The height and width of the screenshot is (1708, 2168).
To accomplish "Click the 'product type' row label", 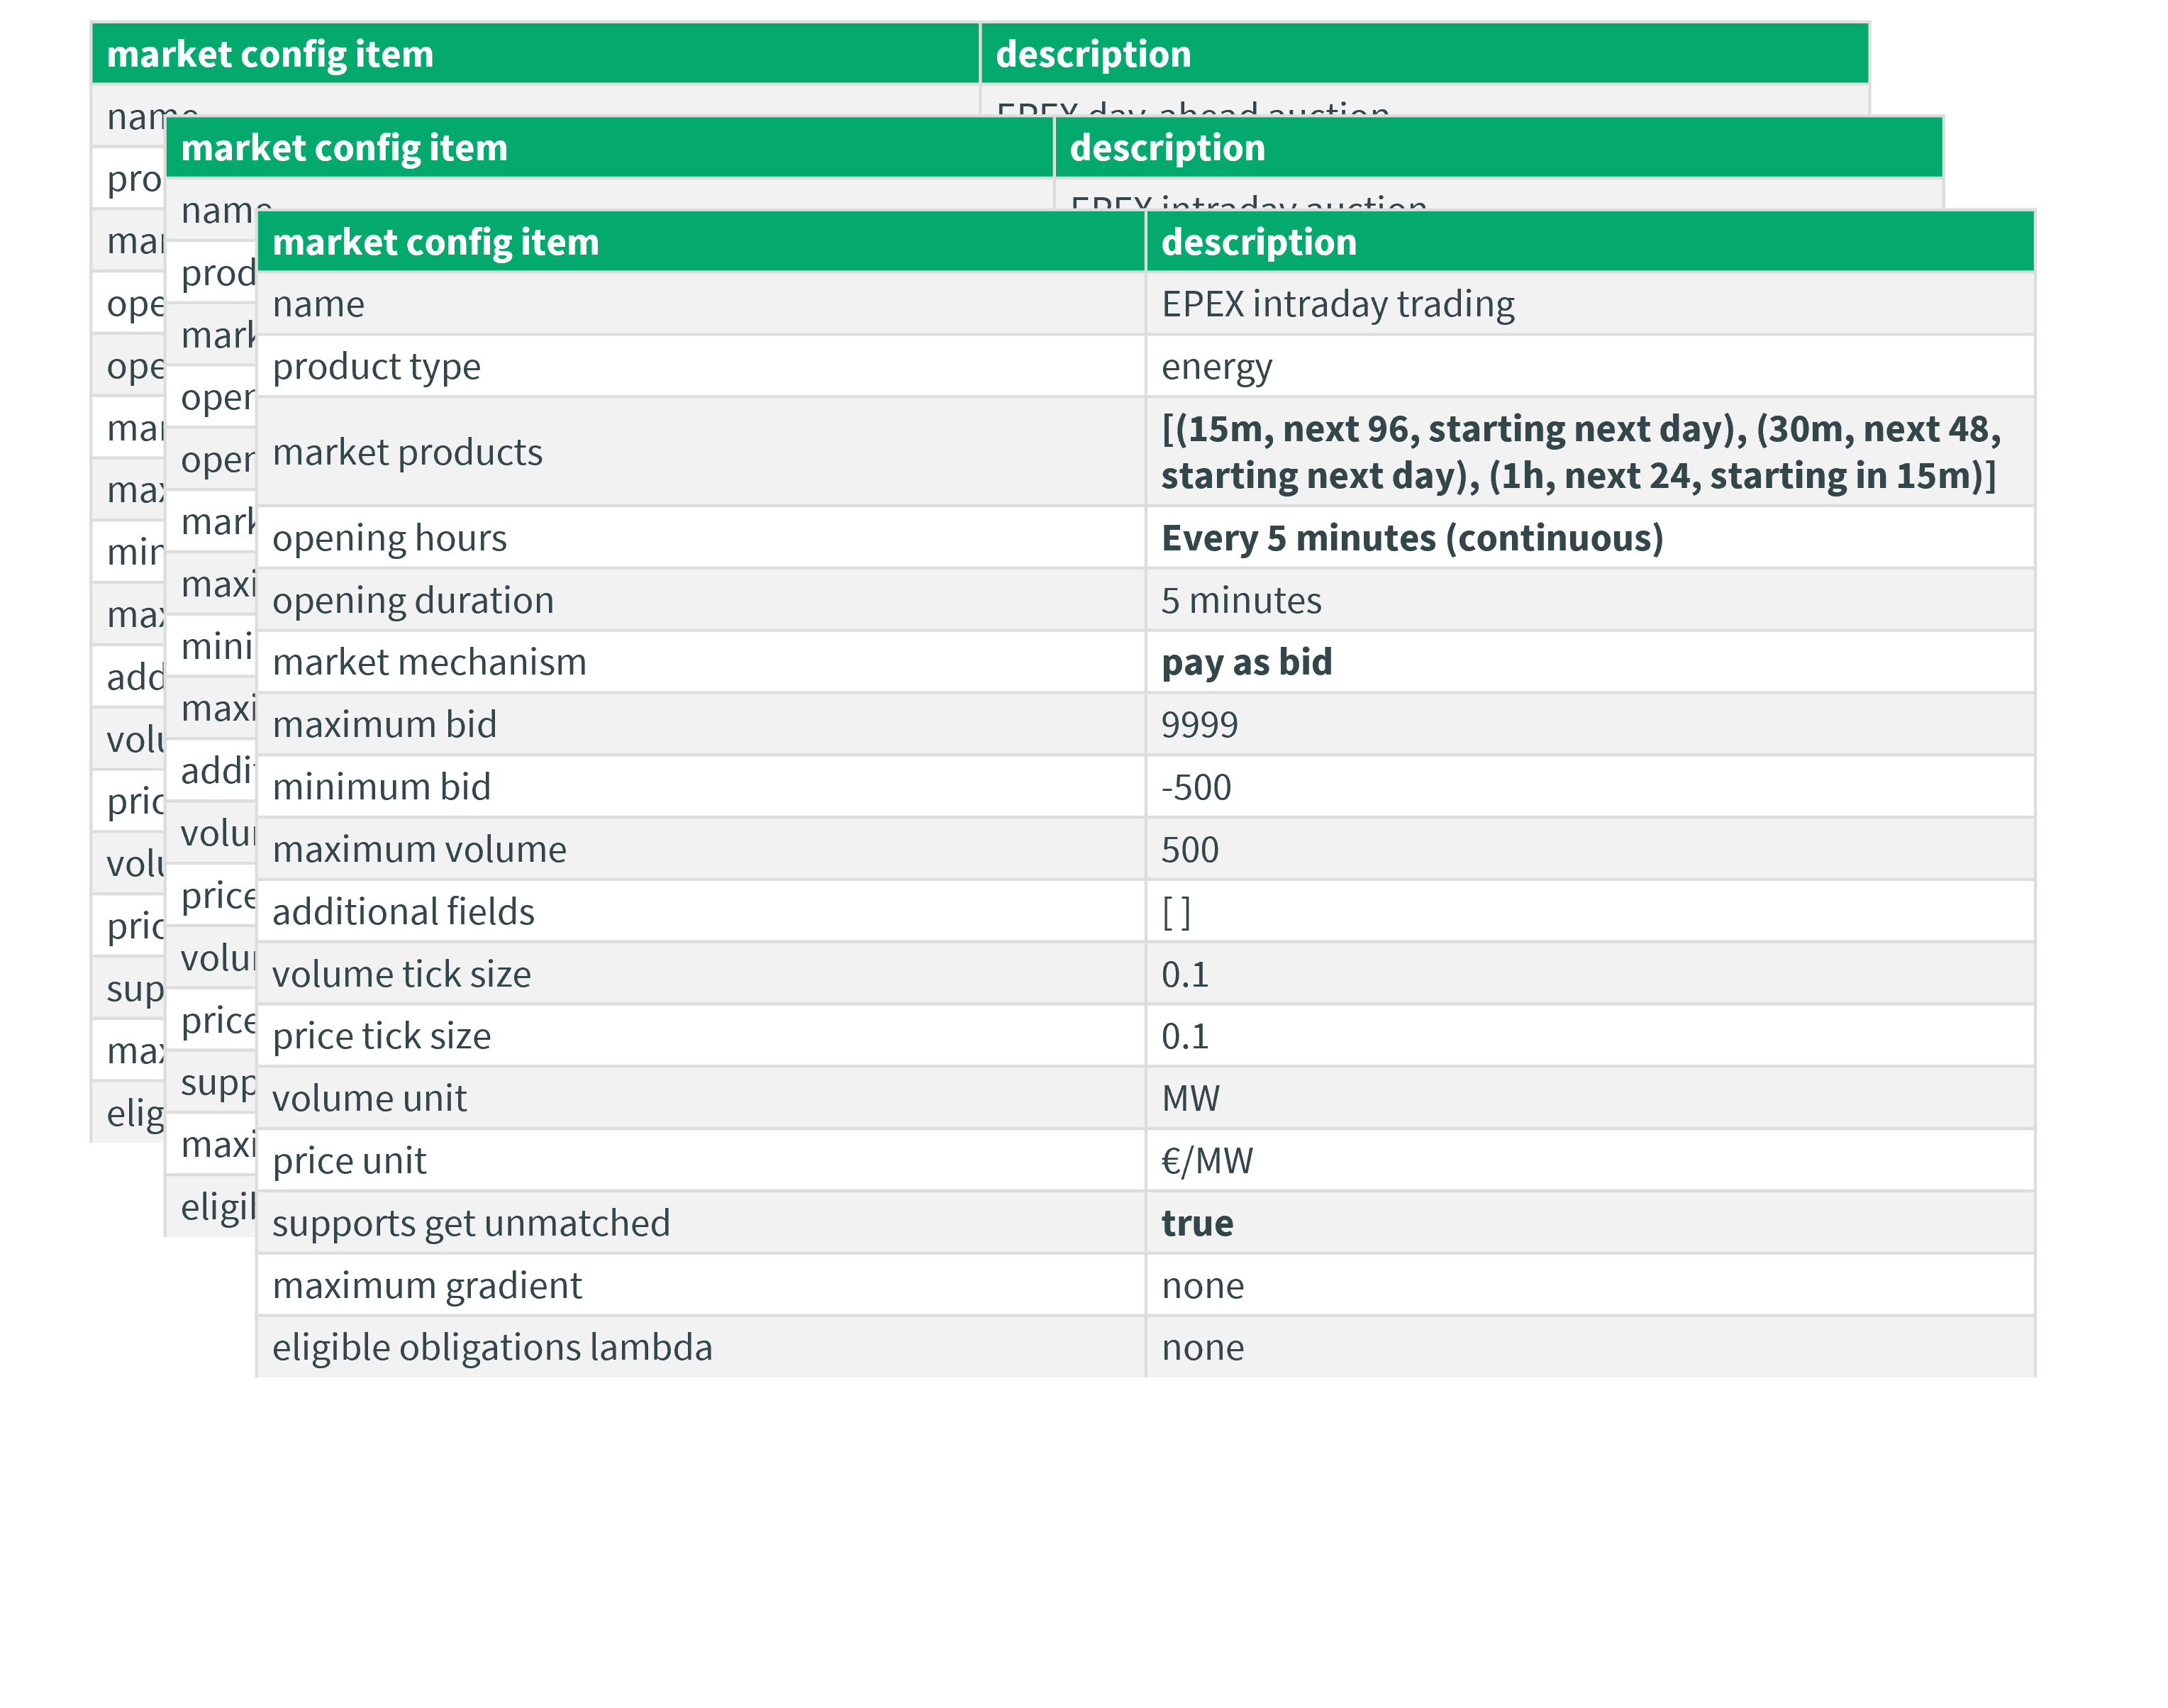I will click(x=376, y=367).
